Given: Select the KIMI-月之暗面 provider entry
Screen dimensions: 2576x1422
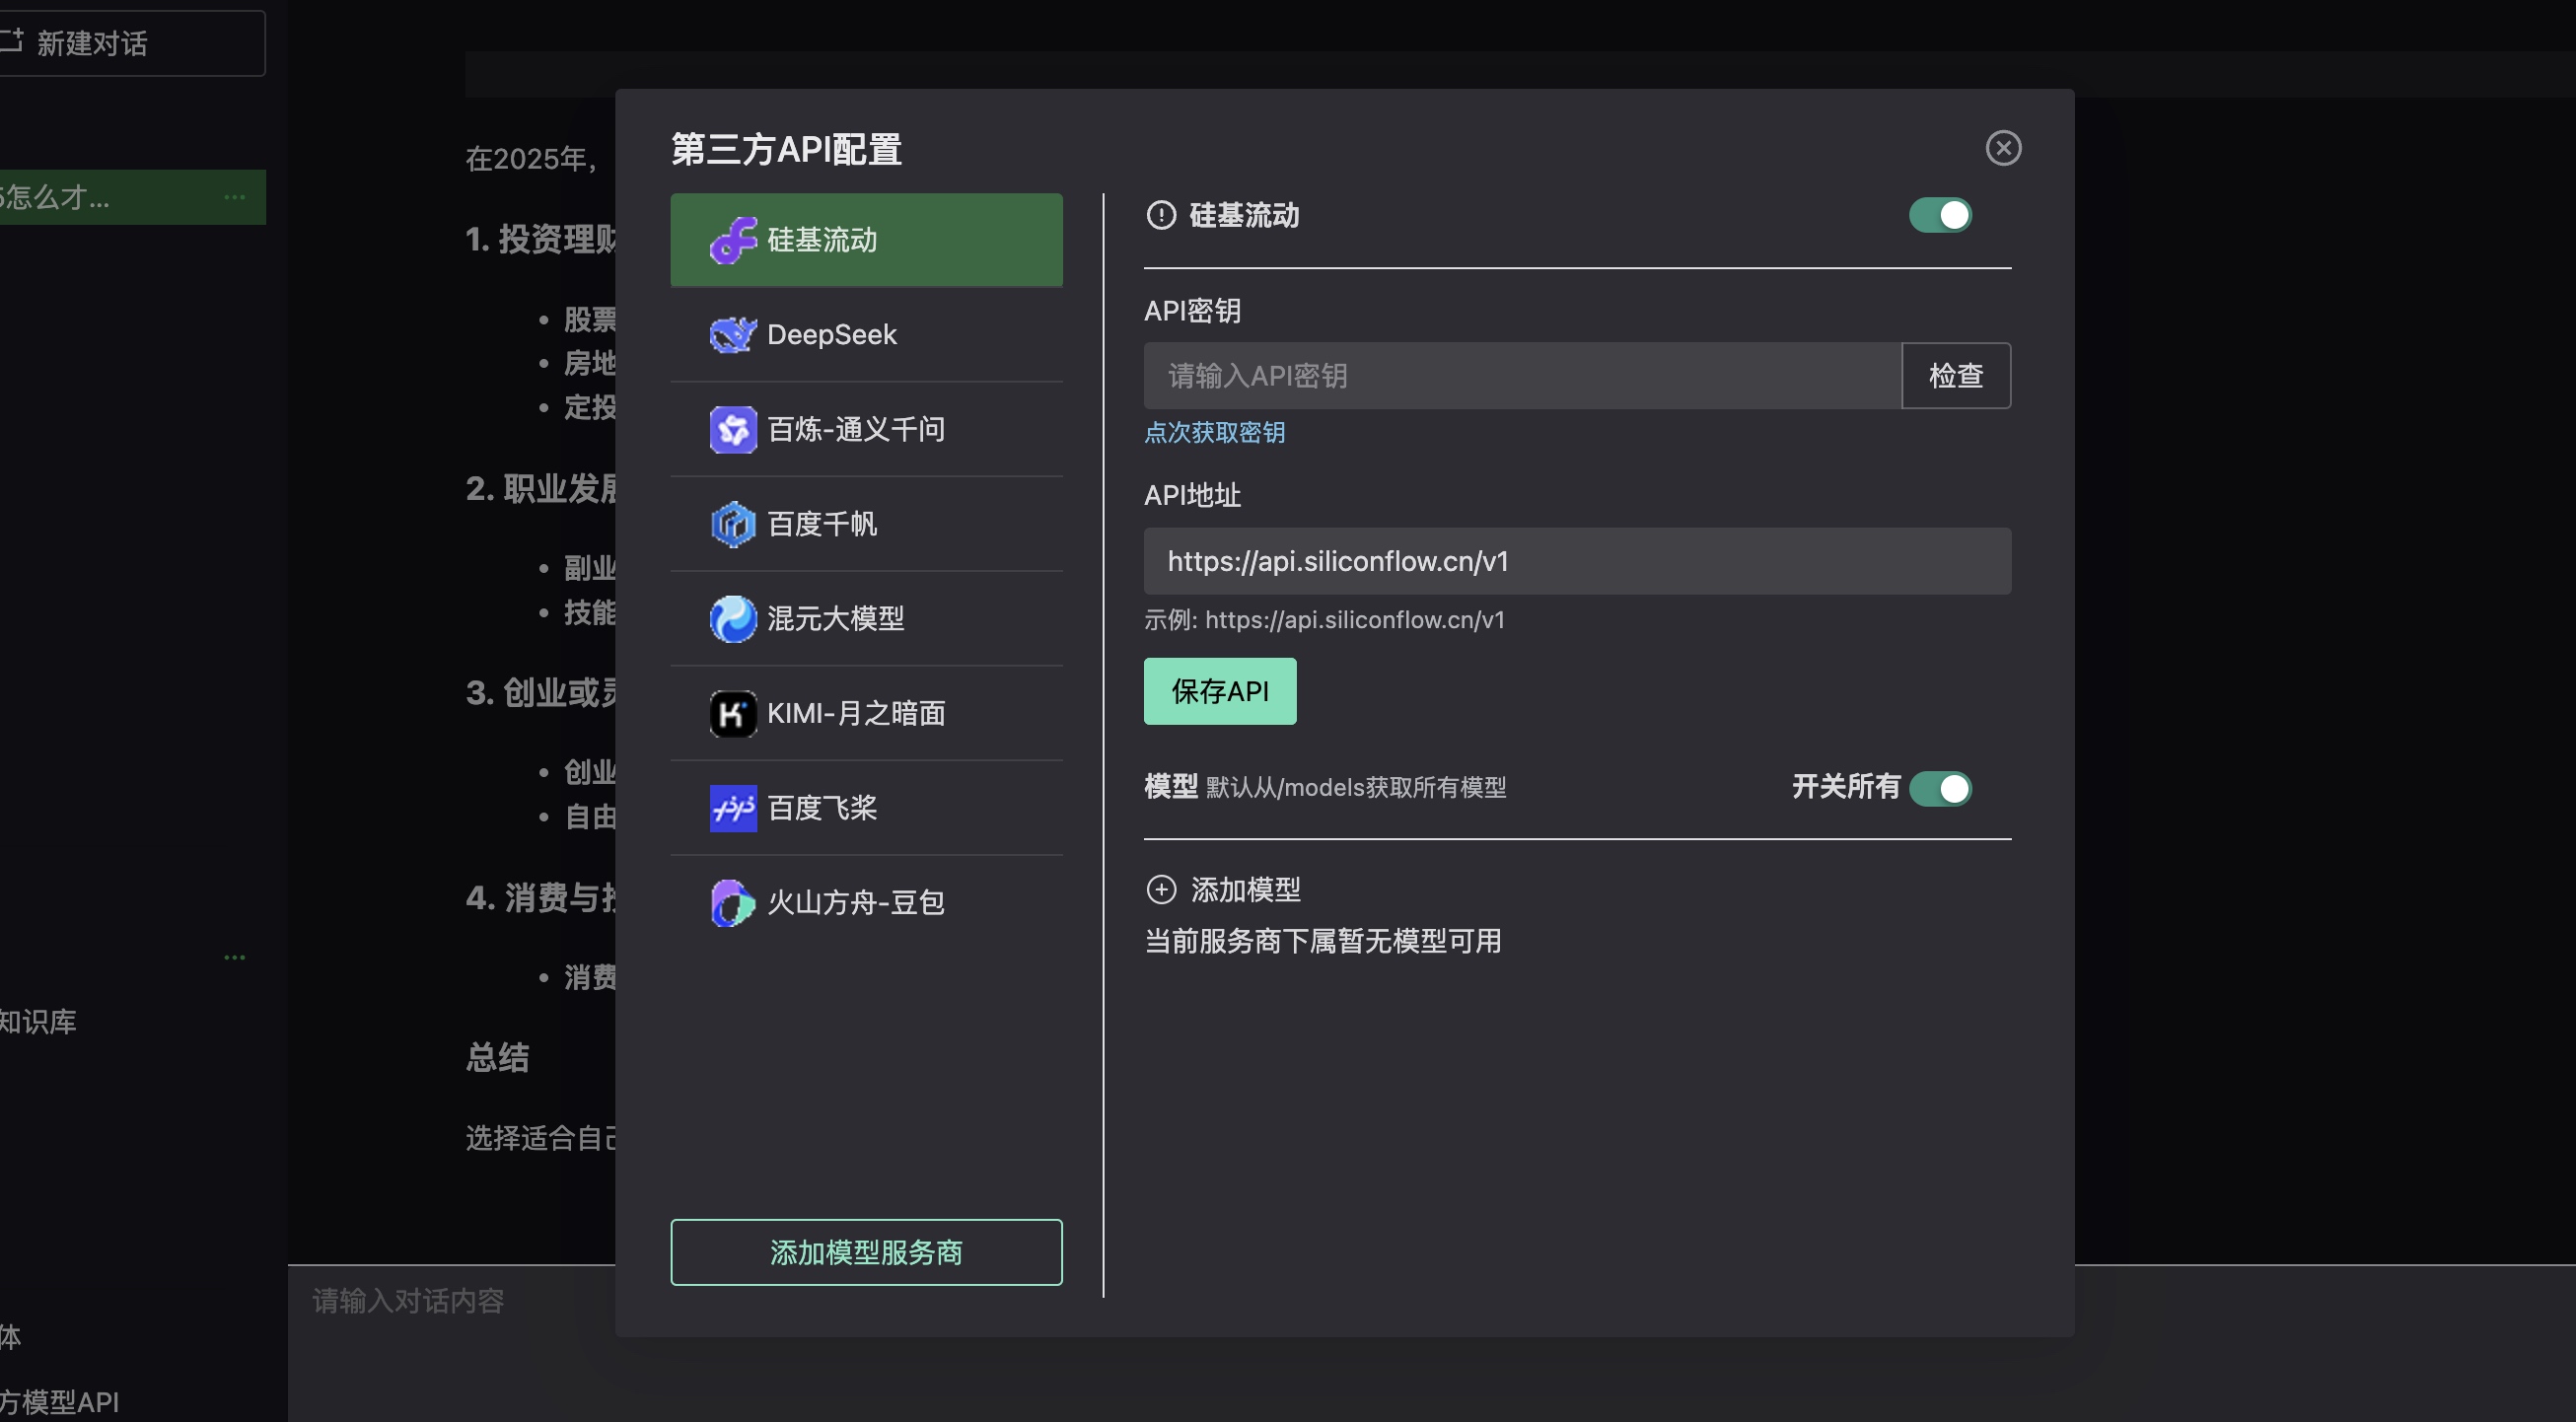Looking at the screenshot, I should [866, 713].
